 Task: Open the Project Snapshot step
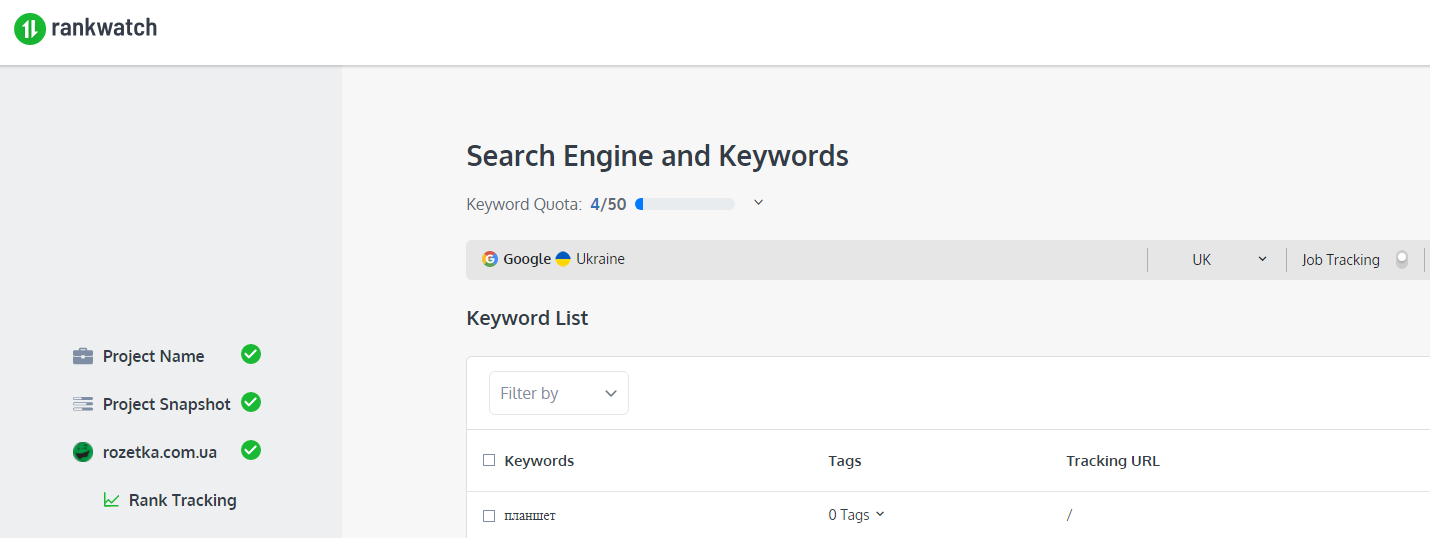[166, 404]
